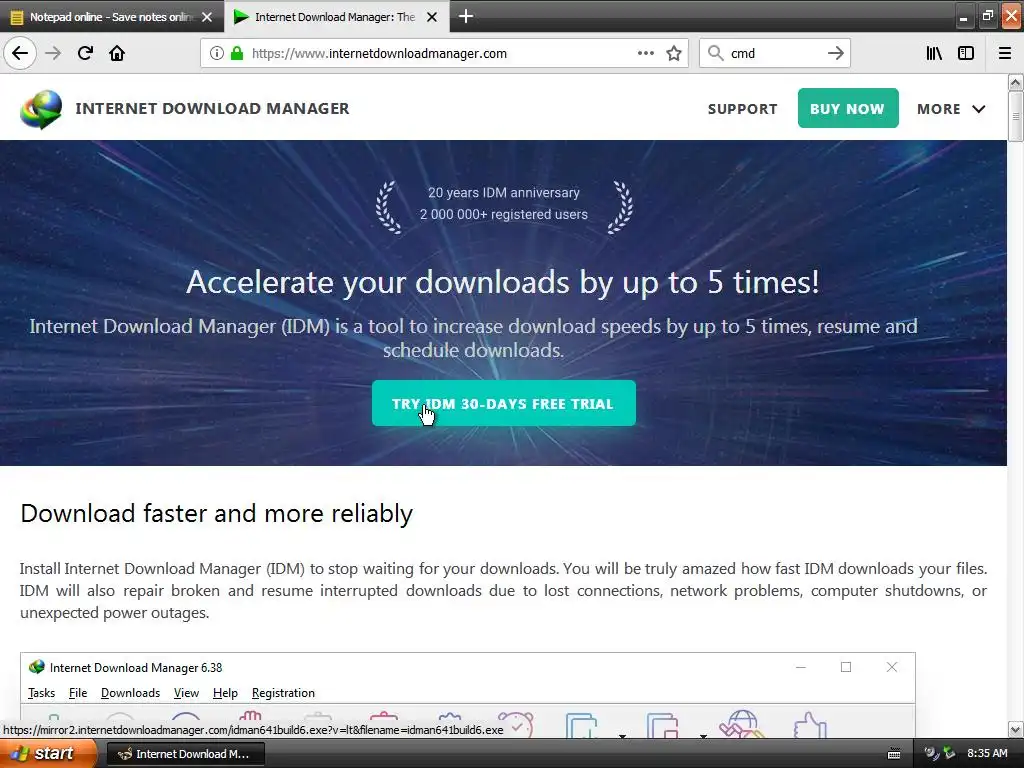Click the search magnifier icon
1024x768 pixels.
click(x=716, y=54)
